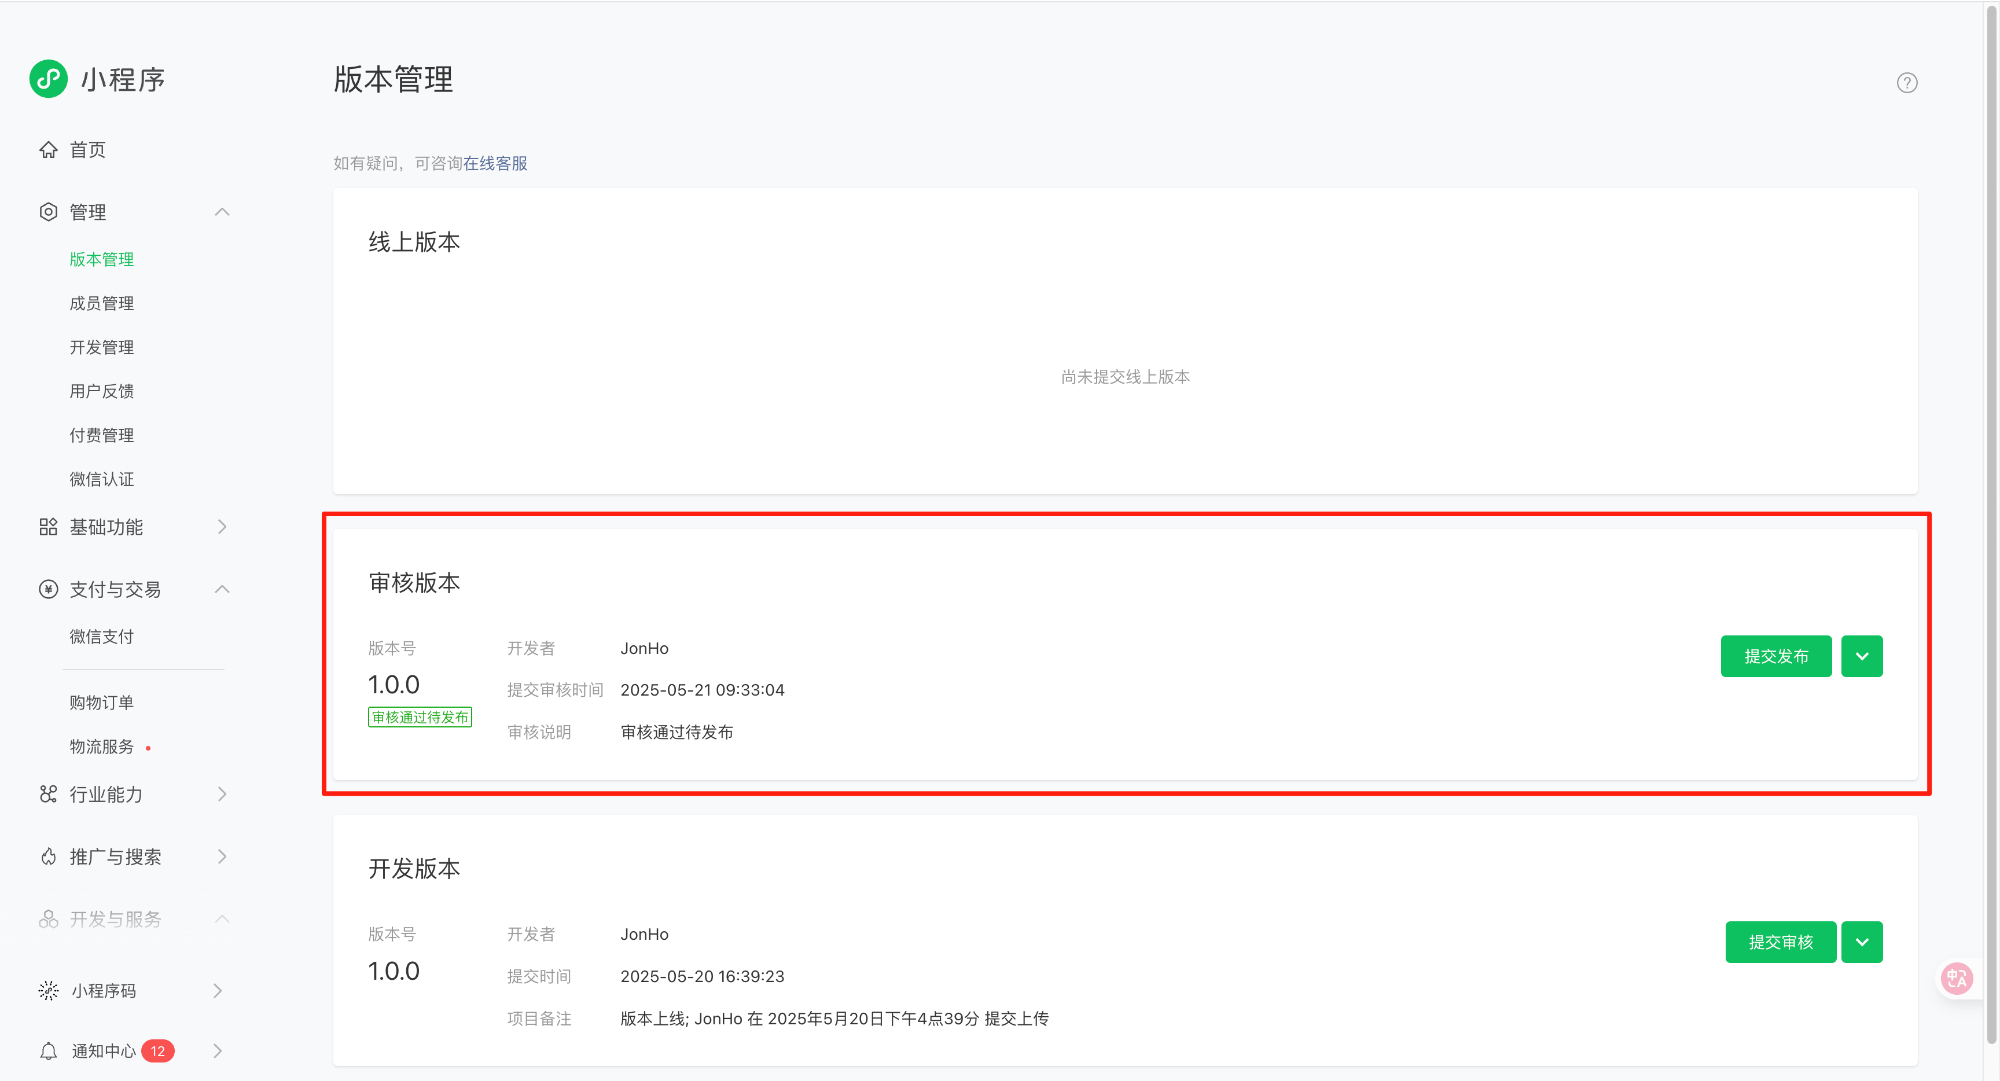
Task: Expand the 小程序码 section chevron
Action: pos(218,991)
